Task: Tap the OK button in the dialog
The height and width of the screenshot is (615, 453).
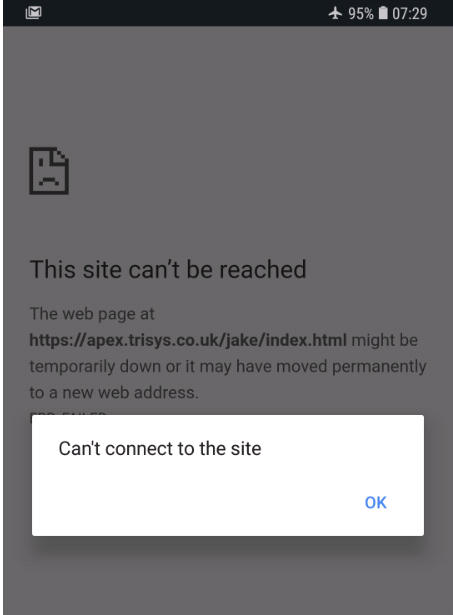Action: [x=375, y=502]
